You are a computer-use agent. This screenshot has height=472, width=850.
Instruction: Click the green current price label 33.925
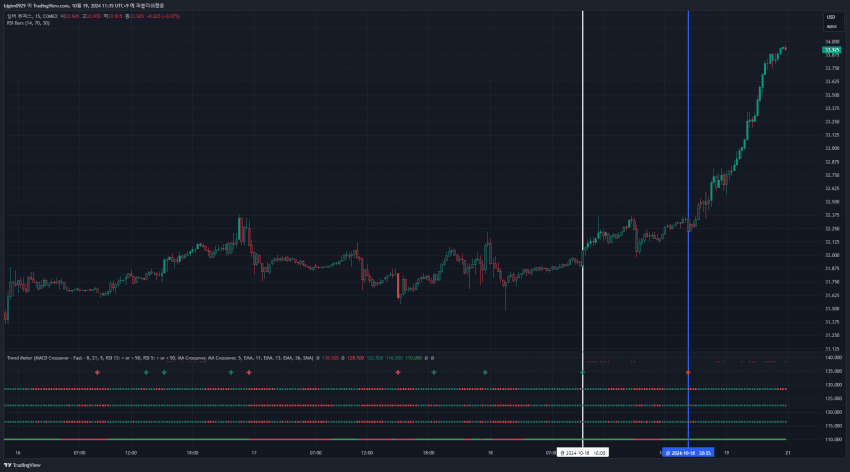[830, 49]
